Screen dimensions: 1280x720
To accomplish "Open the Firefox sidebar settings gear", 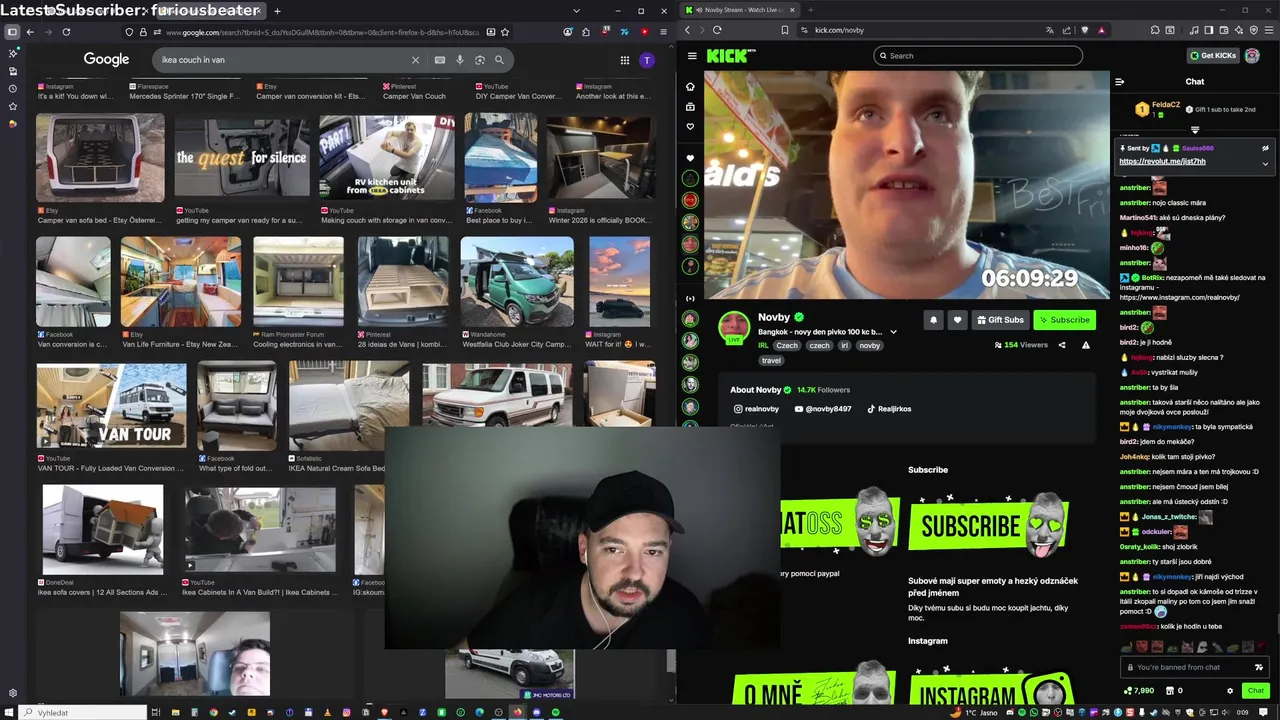I will [13, 693].
